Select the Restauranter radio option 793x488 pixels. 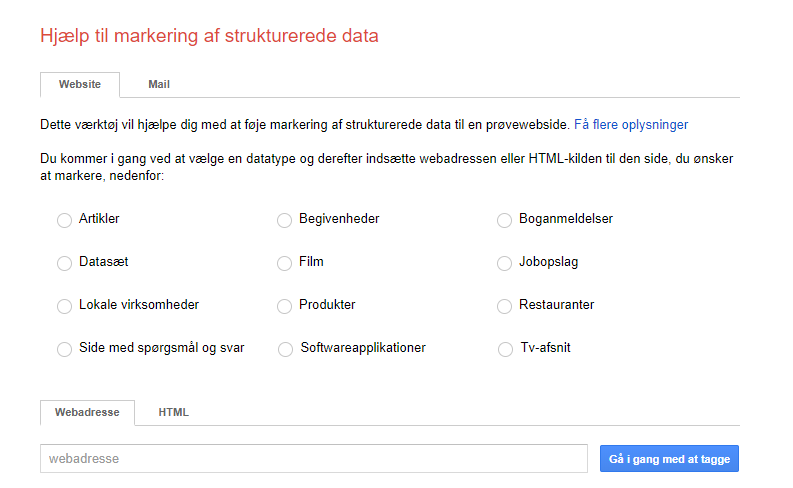(x=505, y=306)
